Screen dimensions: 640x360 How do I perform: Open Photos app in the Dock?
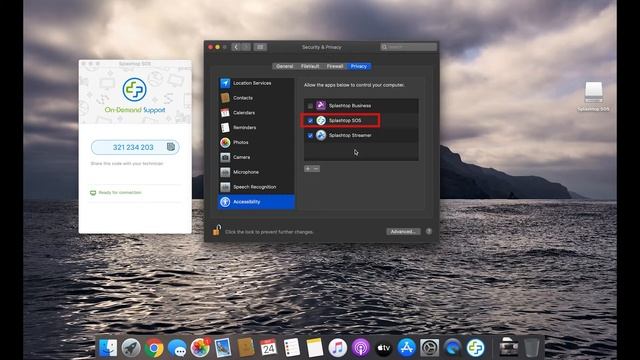pyautogui.click(x=200, y=348)
